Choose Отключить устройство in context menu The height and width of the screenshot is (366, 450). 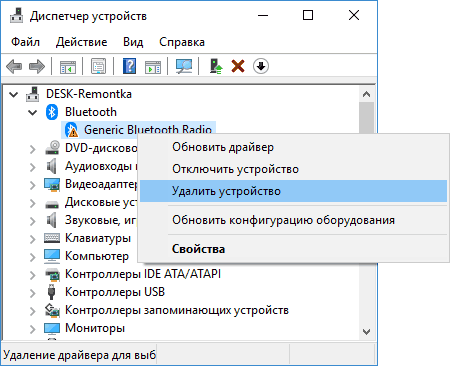(x=293, y=169)
